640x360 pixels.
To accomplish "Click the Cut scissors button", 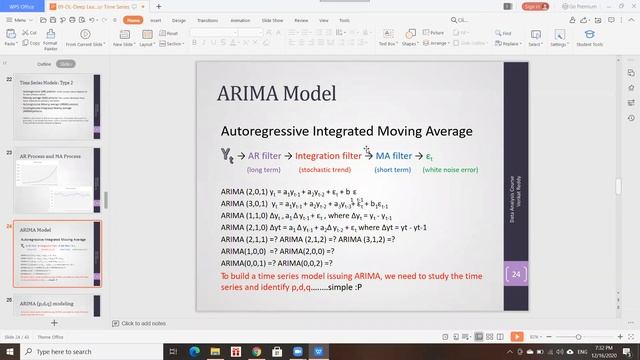I will pyautogui.click(x=29, y=33).
